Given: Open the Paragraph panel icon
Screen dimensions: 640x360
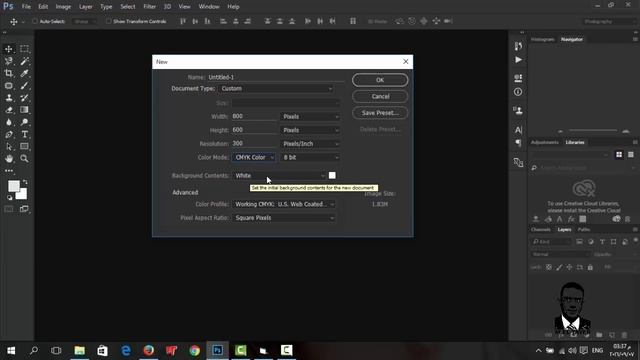Looking at the screenshot, I should pos(518,143).
